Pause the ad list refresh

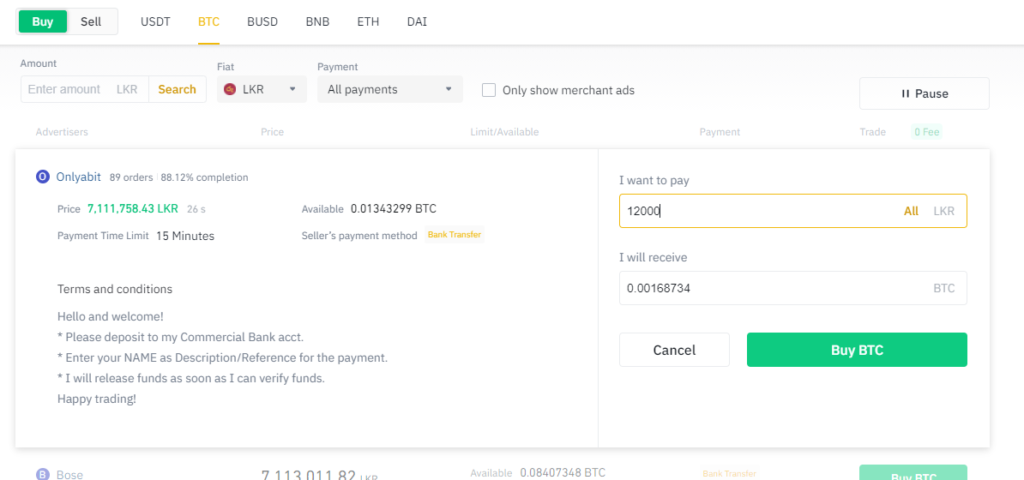click(924, 93)
